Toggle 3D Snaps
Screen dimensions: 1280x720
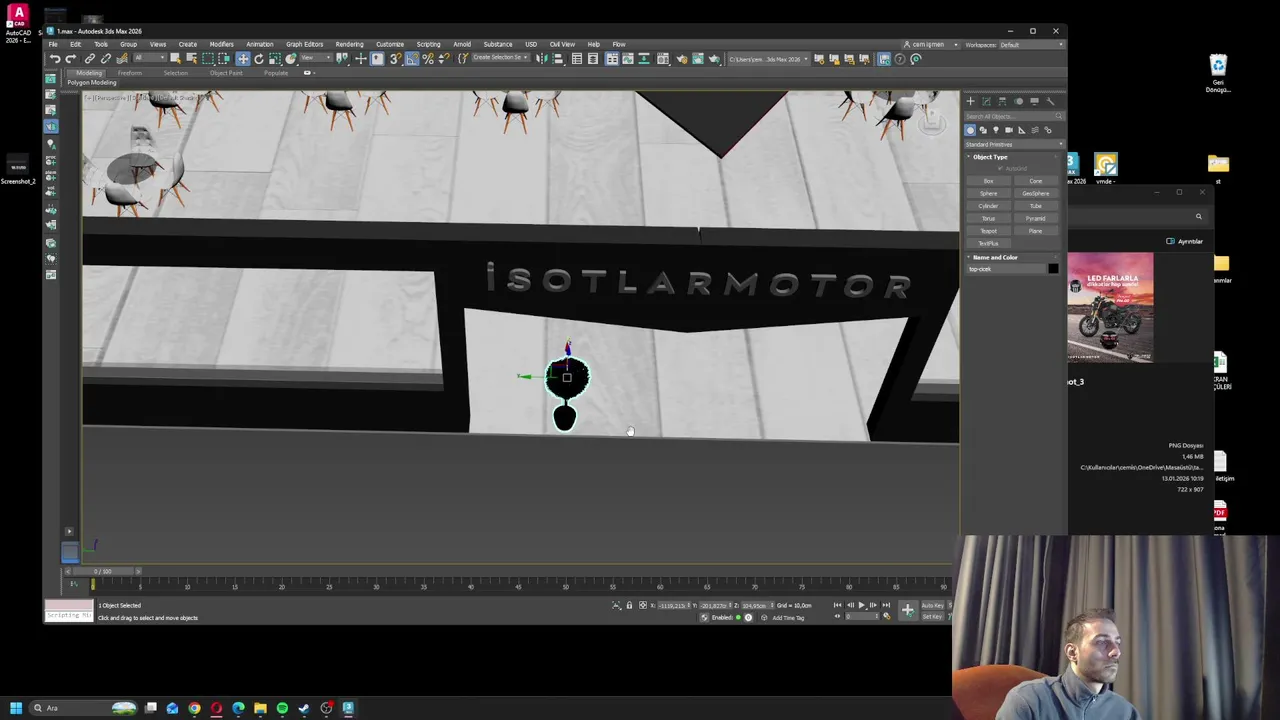pos(396,58)
